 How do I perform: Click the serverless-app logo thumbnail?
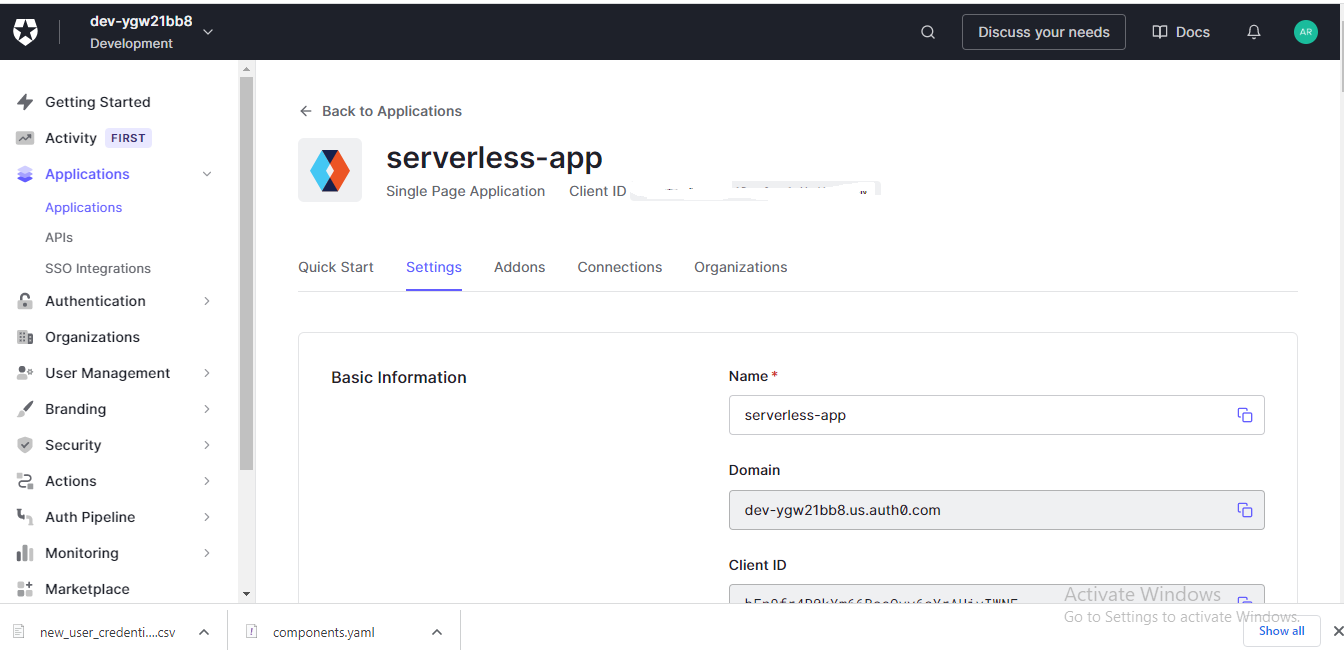click(330, 170)
